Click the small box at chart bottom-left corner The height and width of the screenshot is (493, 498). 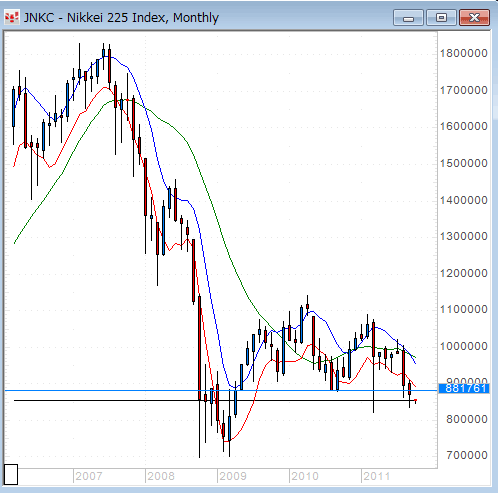click(11, 474)
